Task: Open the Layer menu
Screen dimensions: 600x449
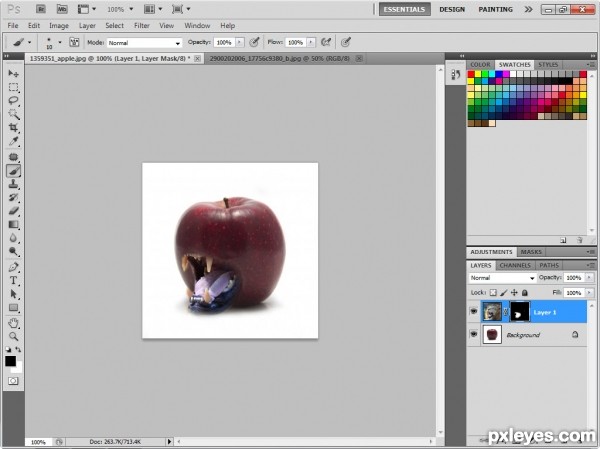Action: pos(87,26)
